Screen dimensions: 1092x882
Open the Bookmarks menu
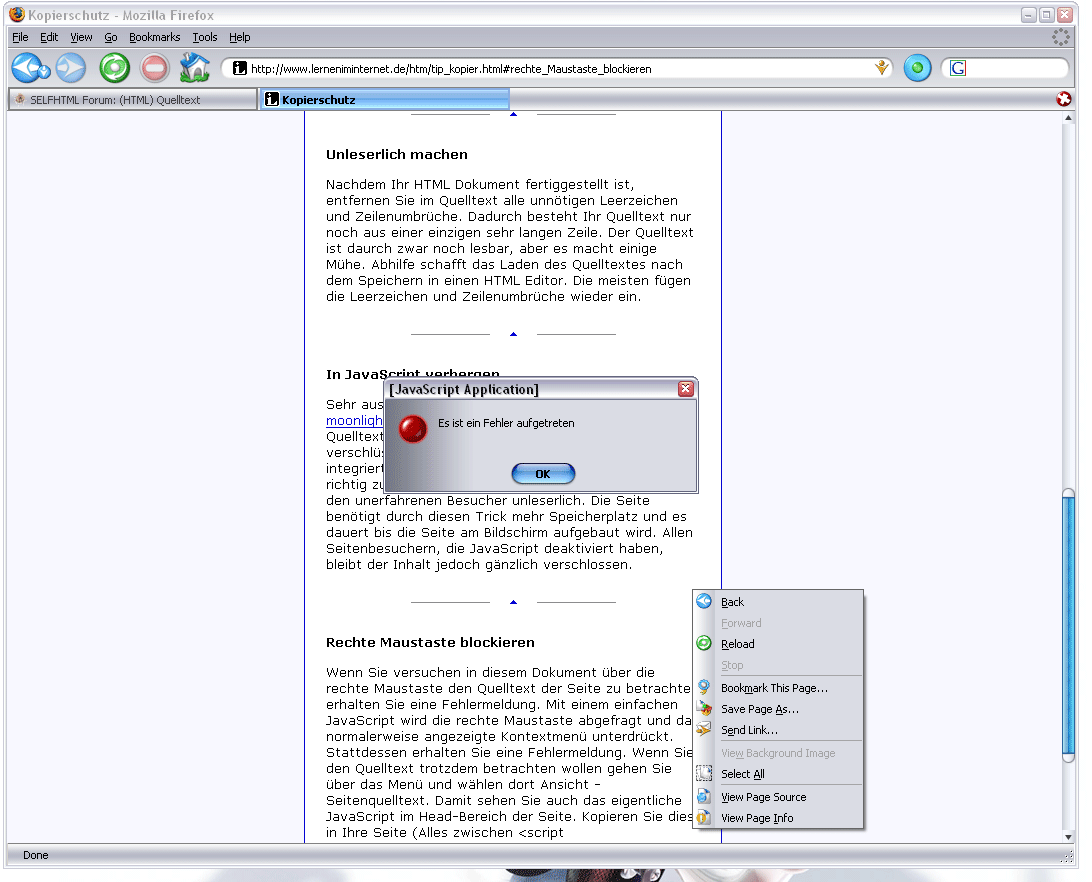coord(154,37)
